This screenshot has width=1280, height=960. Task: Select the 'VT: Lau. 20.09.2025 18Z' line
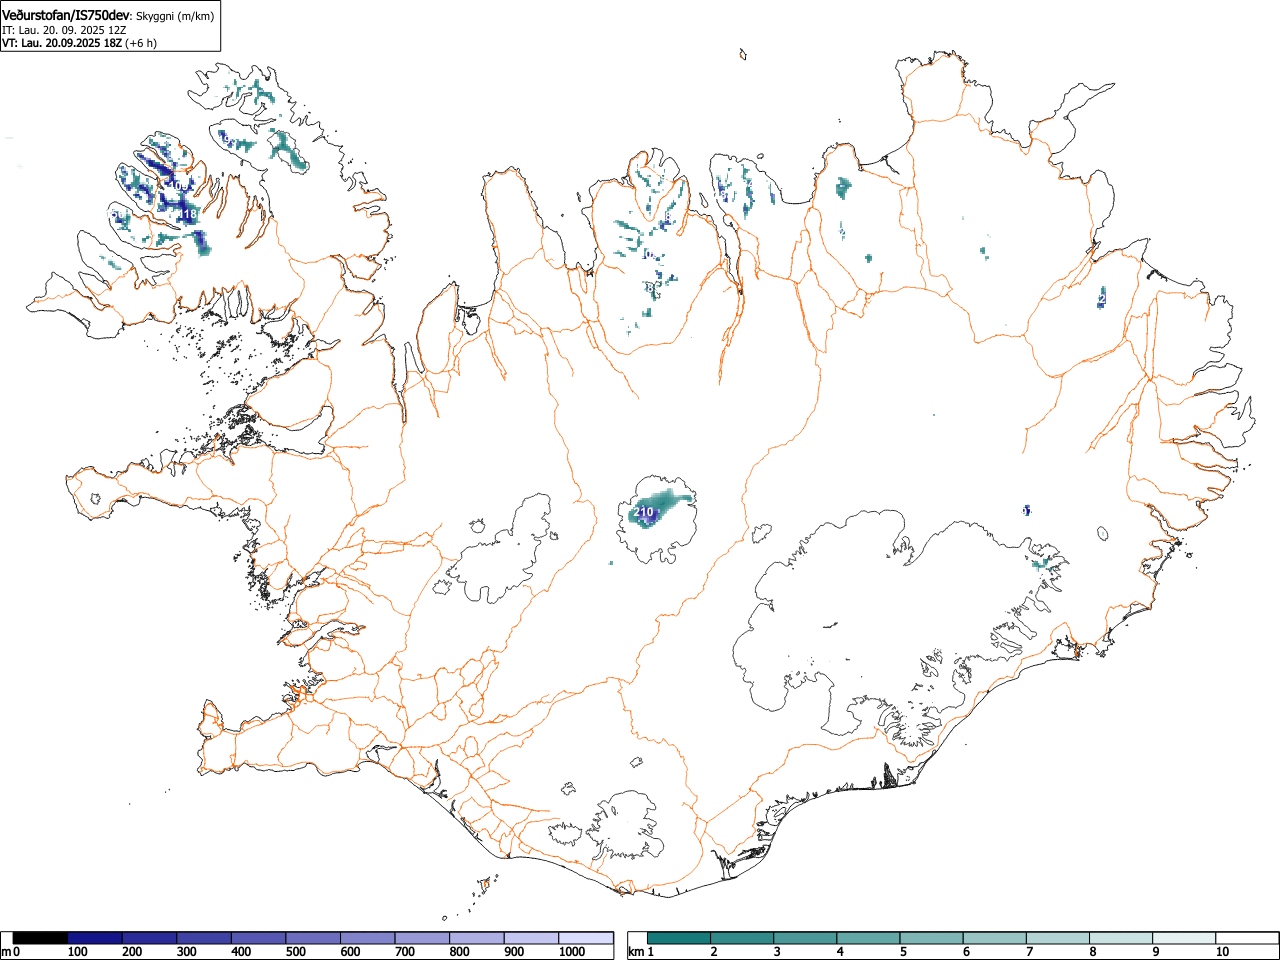point(61,43)
